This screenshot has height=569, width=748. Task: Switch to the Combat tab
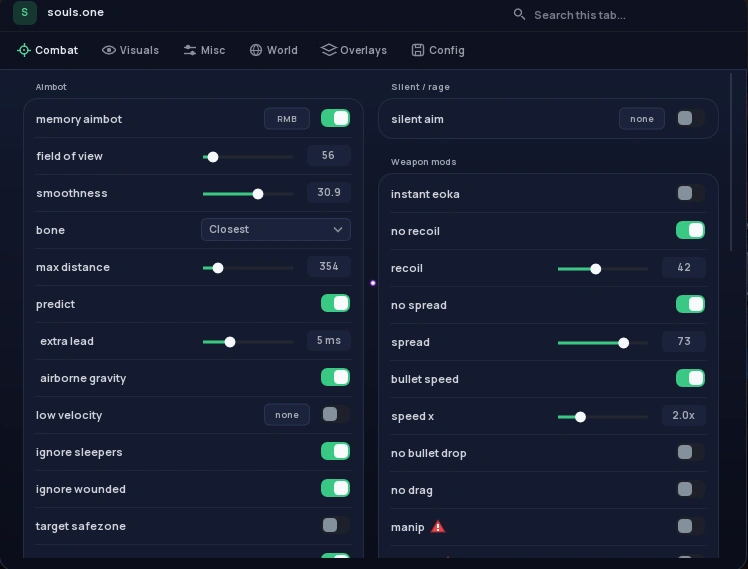point(48,50)
